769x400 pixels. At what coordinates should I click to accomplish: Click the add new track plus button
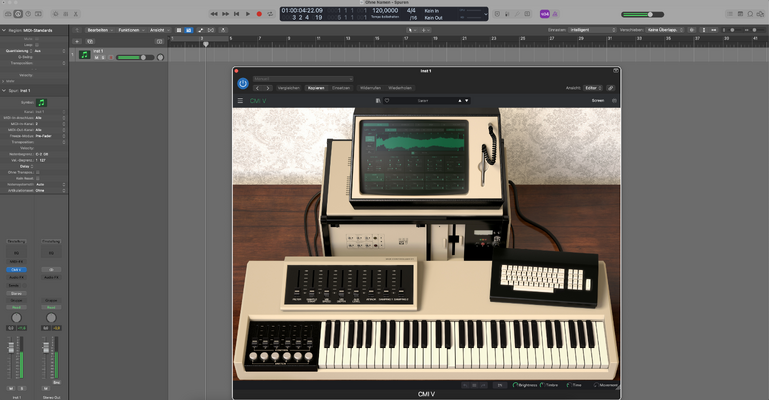tap(77, 41)
